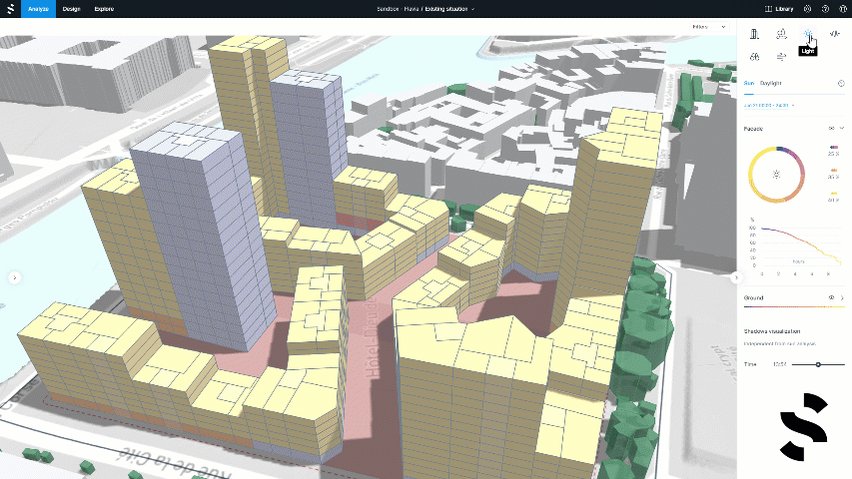Screen dimensions: 852x479
Task: Switch to the Daylight sub-tab
Action: 770,83
